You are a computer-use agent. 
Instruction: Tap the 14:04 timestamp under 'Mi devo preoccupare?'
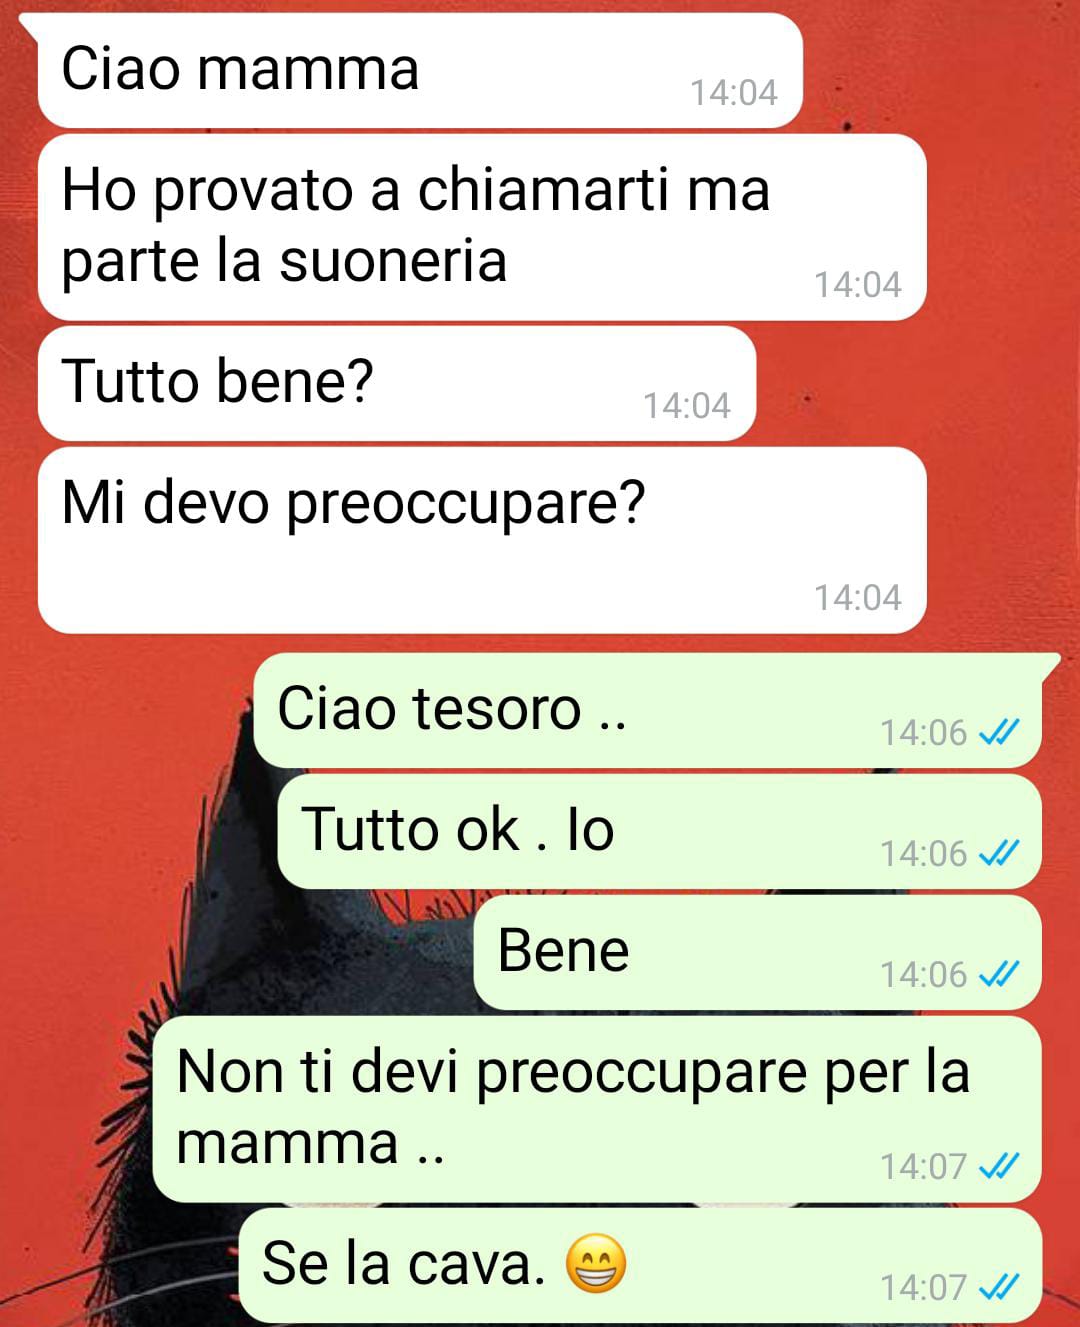click(x=858, y=598)
